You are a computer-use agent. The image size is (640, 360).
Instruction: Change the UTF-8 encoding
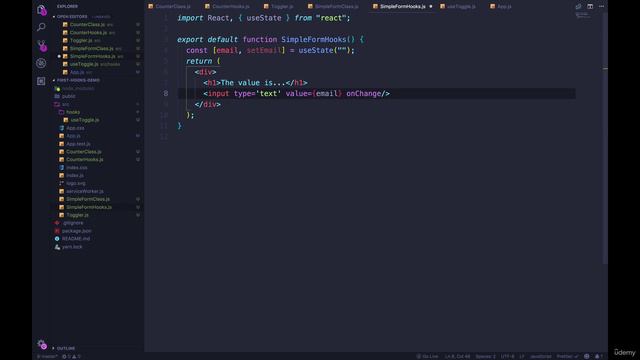pyautogui.click(x=507, y=356)
